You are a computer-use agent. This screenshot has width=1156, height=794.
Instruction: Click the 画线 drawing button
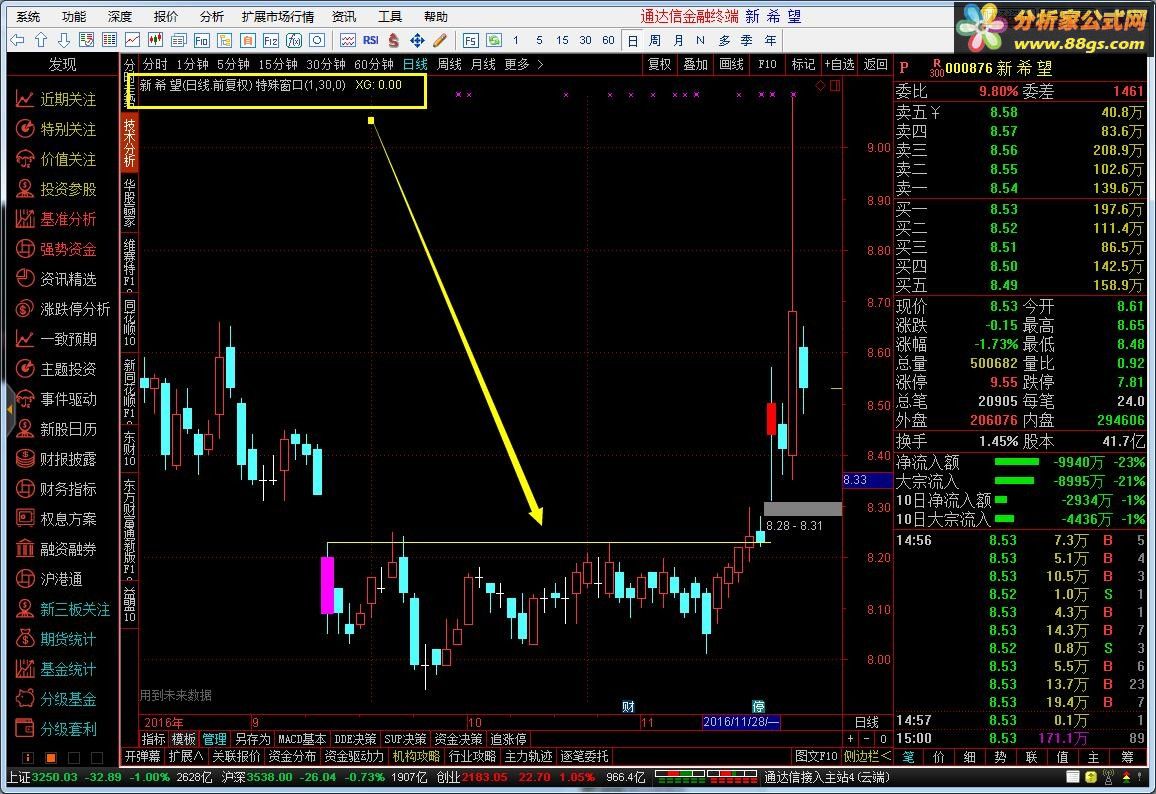(x=731, y=64)
